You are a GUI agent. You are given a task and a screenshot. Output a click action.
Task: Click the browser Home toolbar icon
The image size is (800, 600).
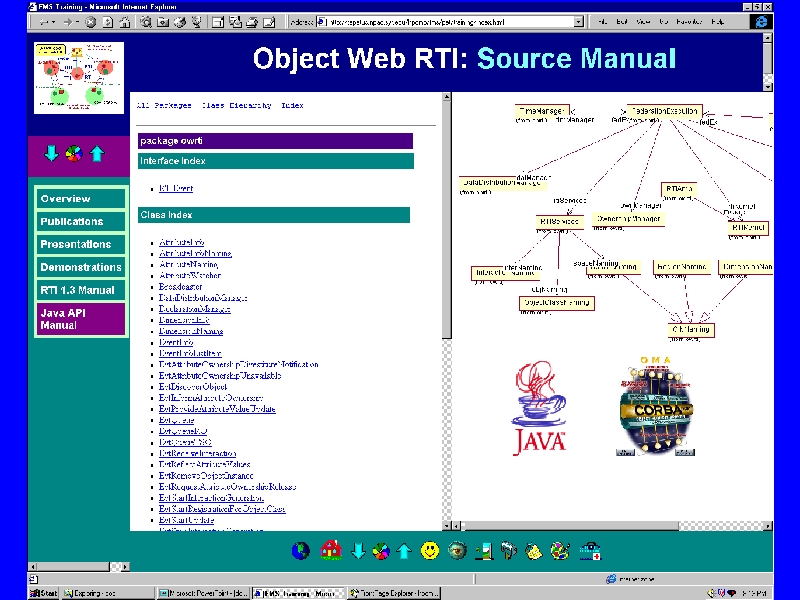[x=124, y=22]
